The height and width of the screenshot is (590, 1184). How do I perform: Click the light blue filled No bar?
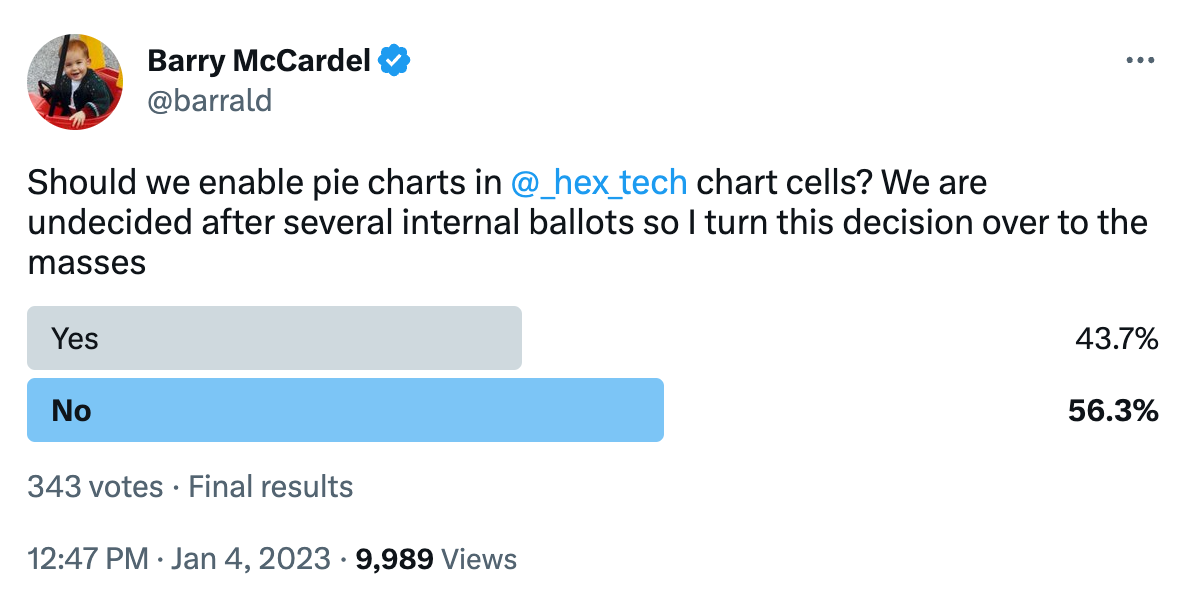click(345, 409)
